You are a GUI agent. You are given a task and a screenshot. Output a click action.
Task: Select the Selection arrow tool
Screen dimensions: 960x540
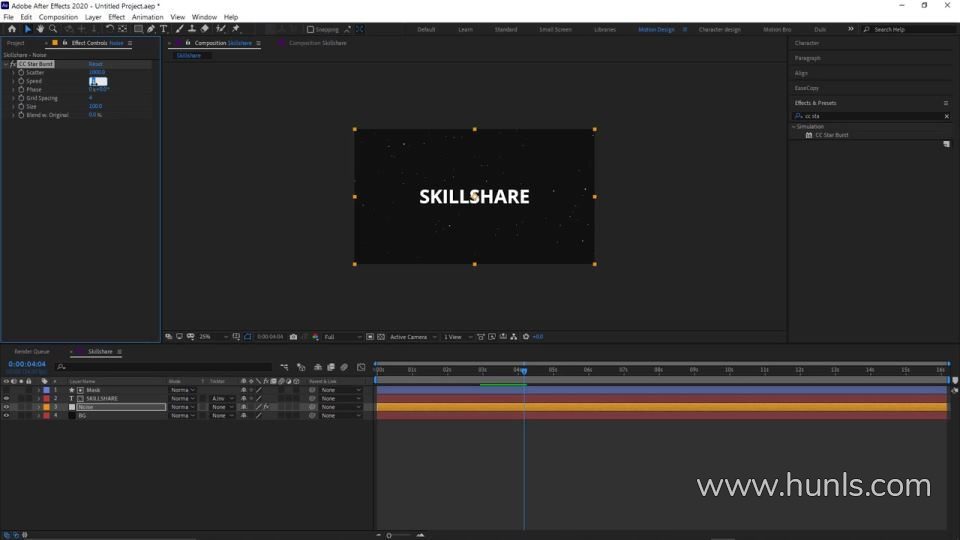pos(28,29)
